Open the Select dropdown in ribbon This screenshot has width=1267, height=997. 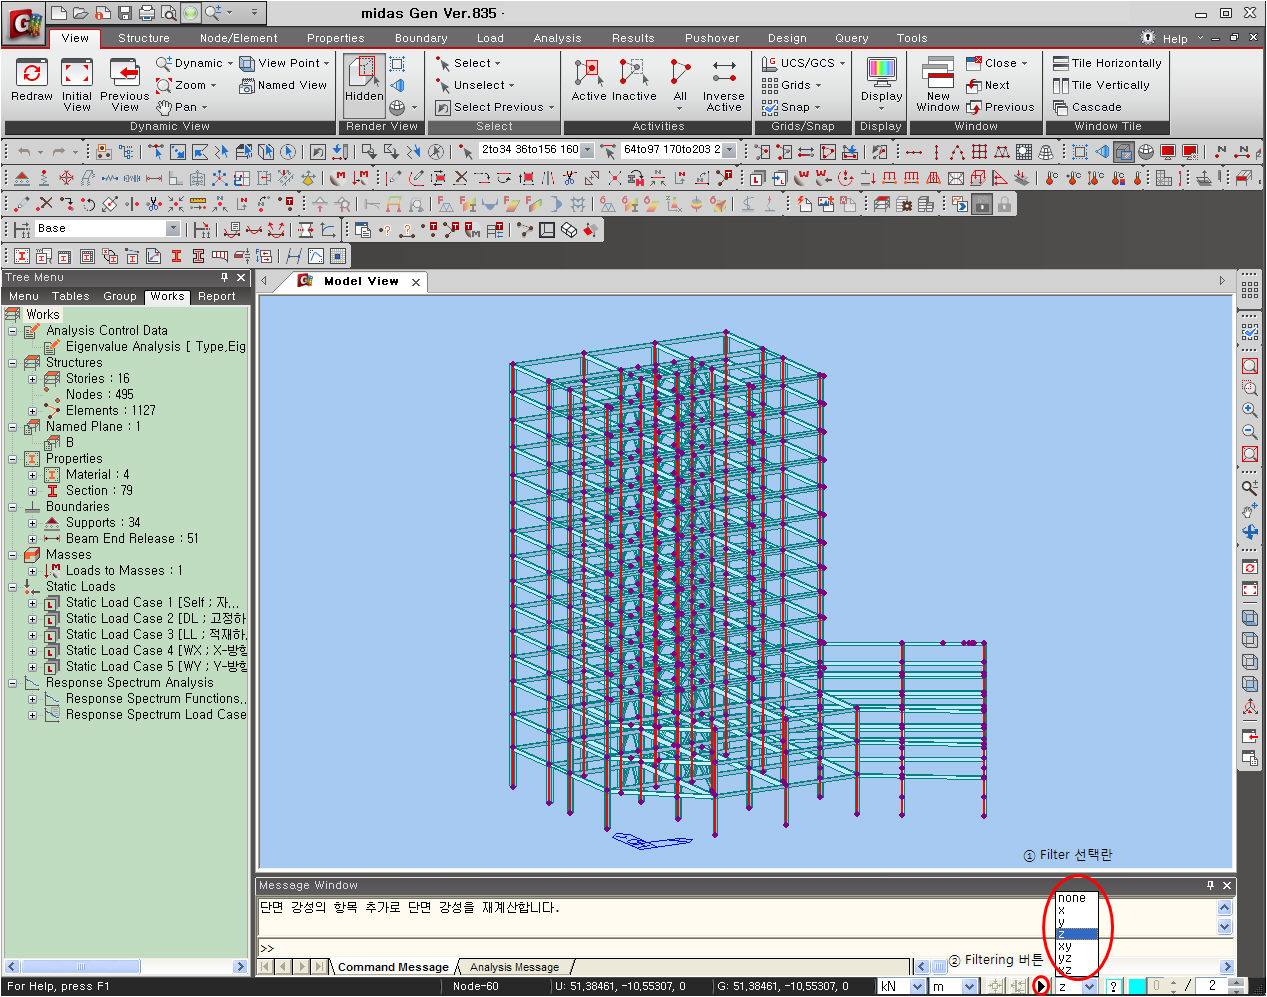468,63
